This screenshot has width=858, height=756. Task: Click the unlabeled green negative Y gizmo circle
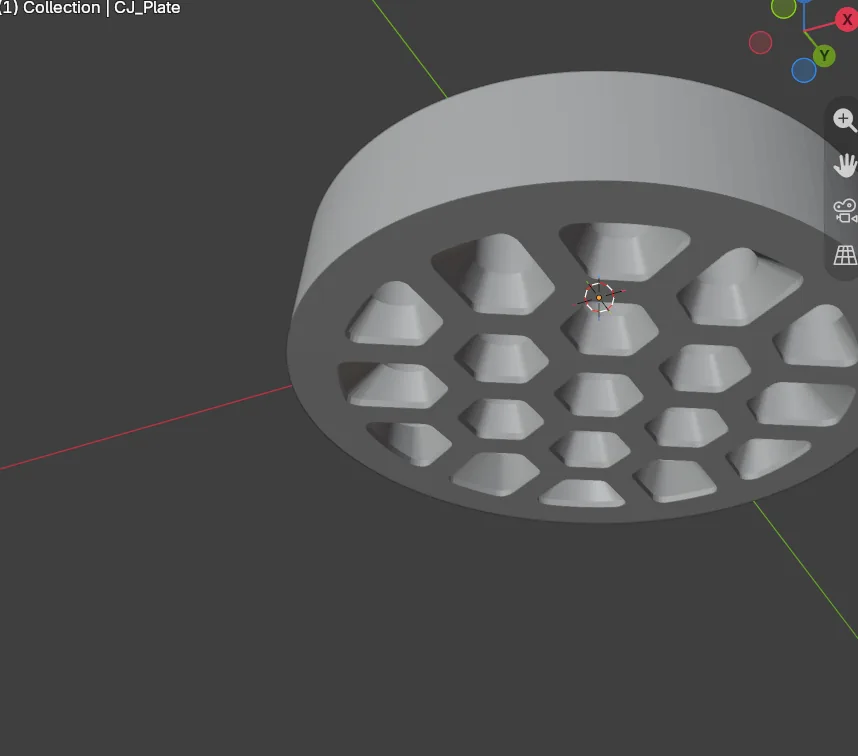pos(783,8)
